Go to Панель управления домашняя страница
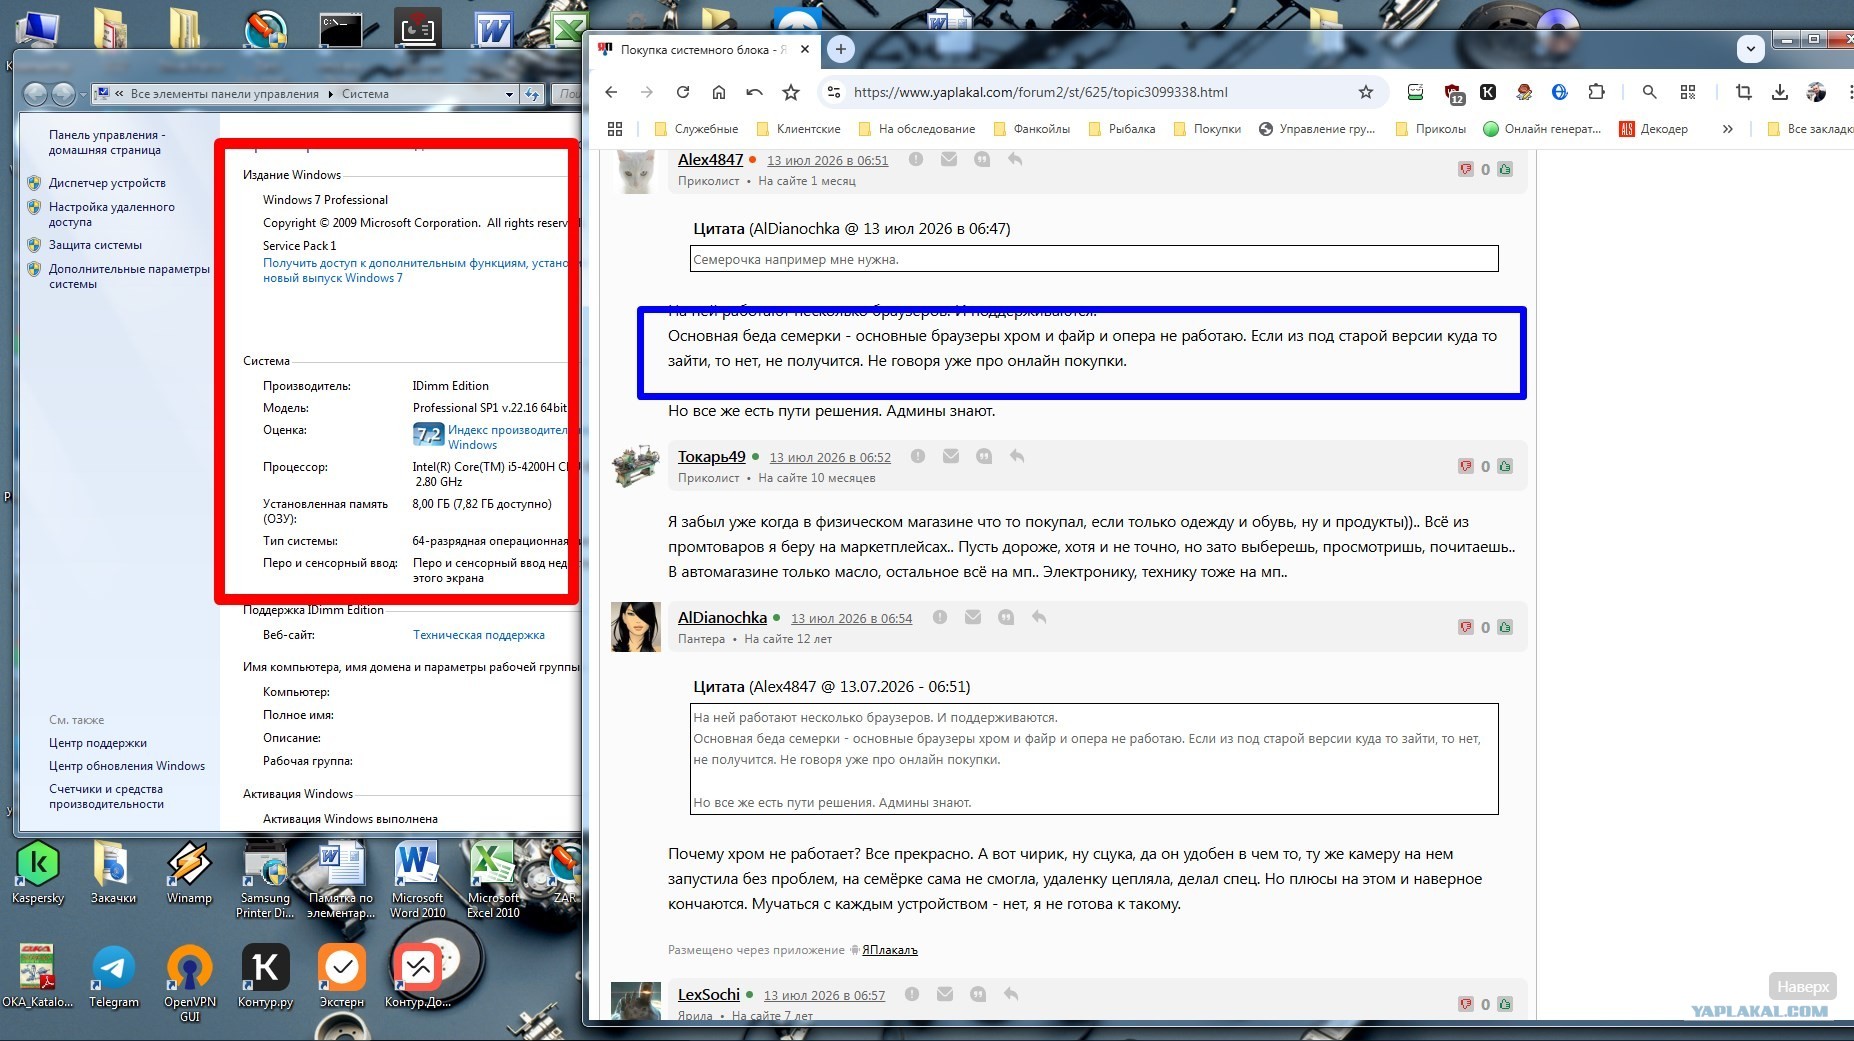 pyautogui.click(x=107, y=142)
